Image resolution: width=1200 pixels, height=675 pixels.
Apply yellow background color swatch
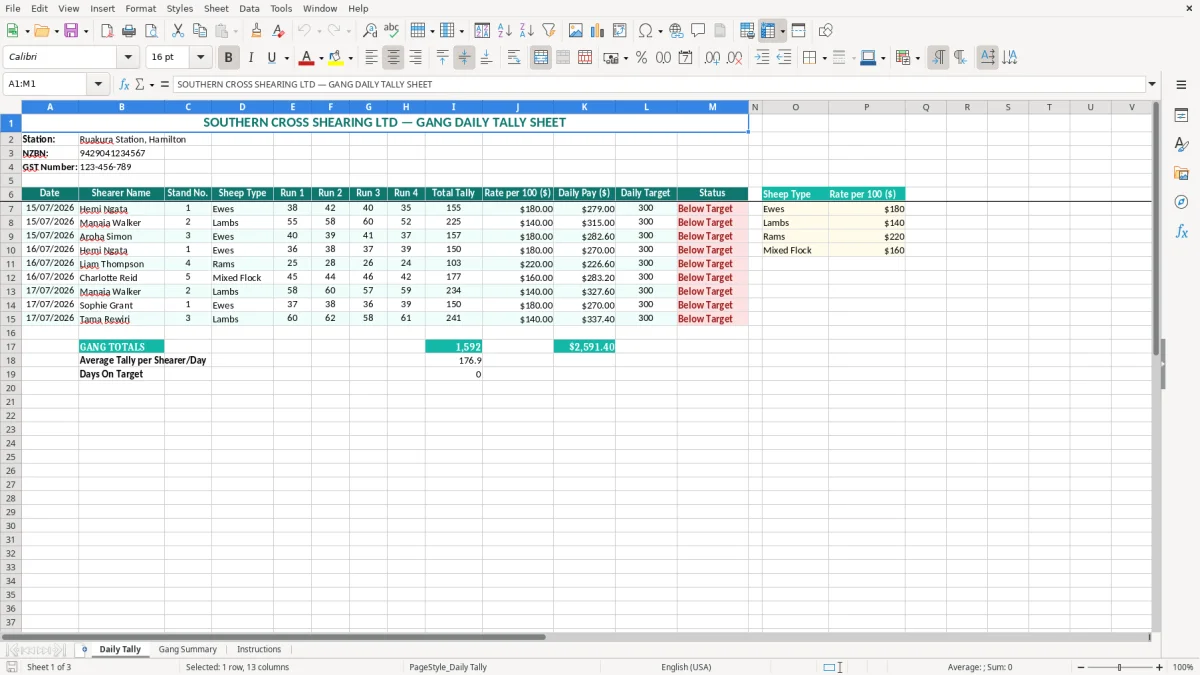(336, 58)
